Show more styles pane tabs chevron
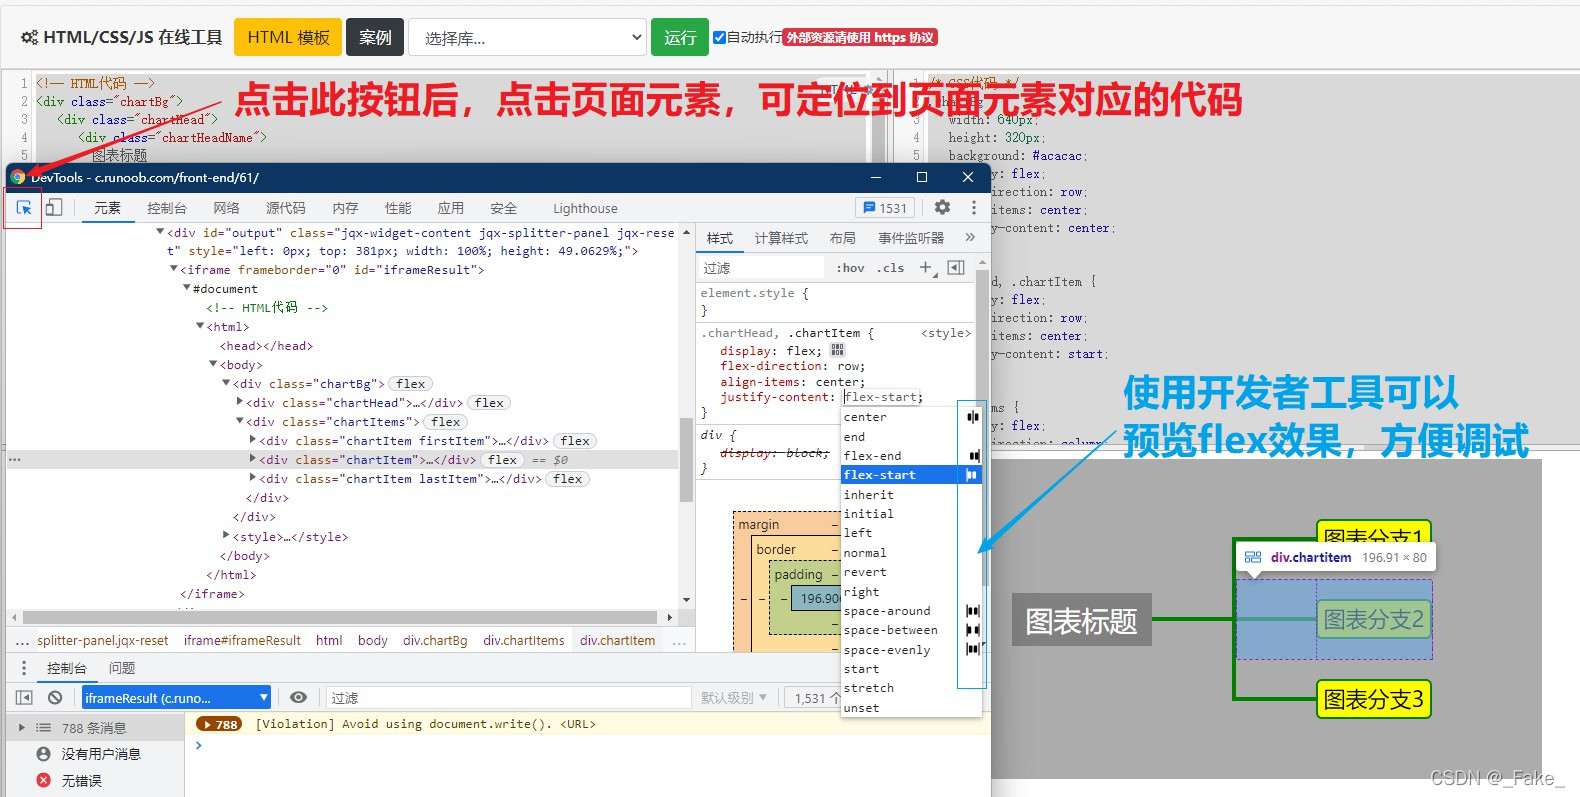This screenshot has height=797, width=1580. click(969, 237)
